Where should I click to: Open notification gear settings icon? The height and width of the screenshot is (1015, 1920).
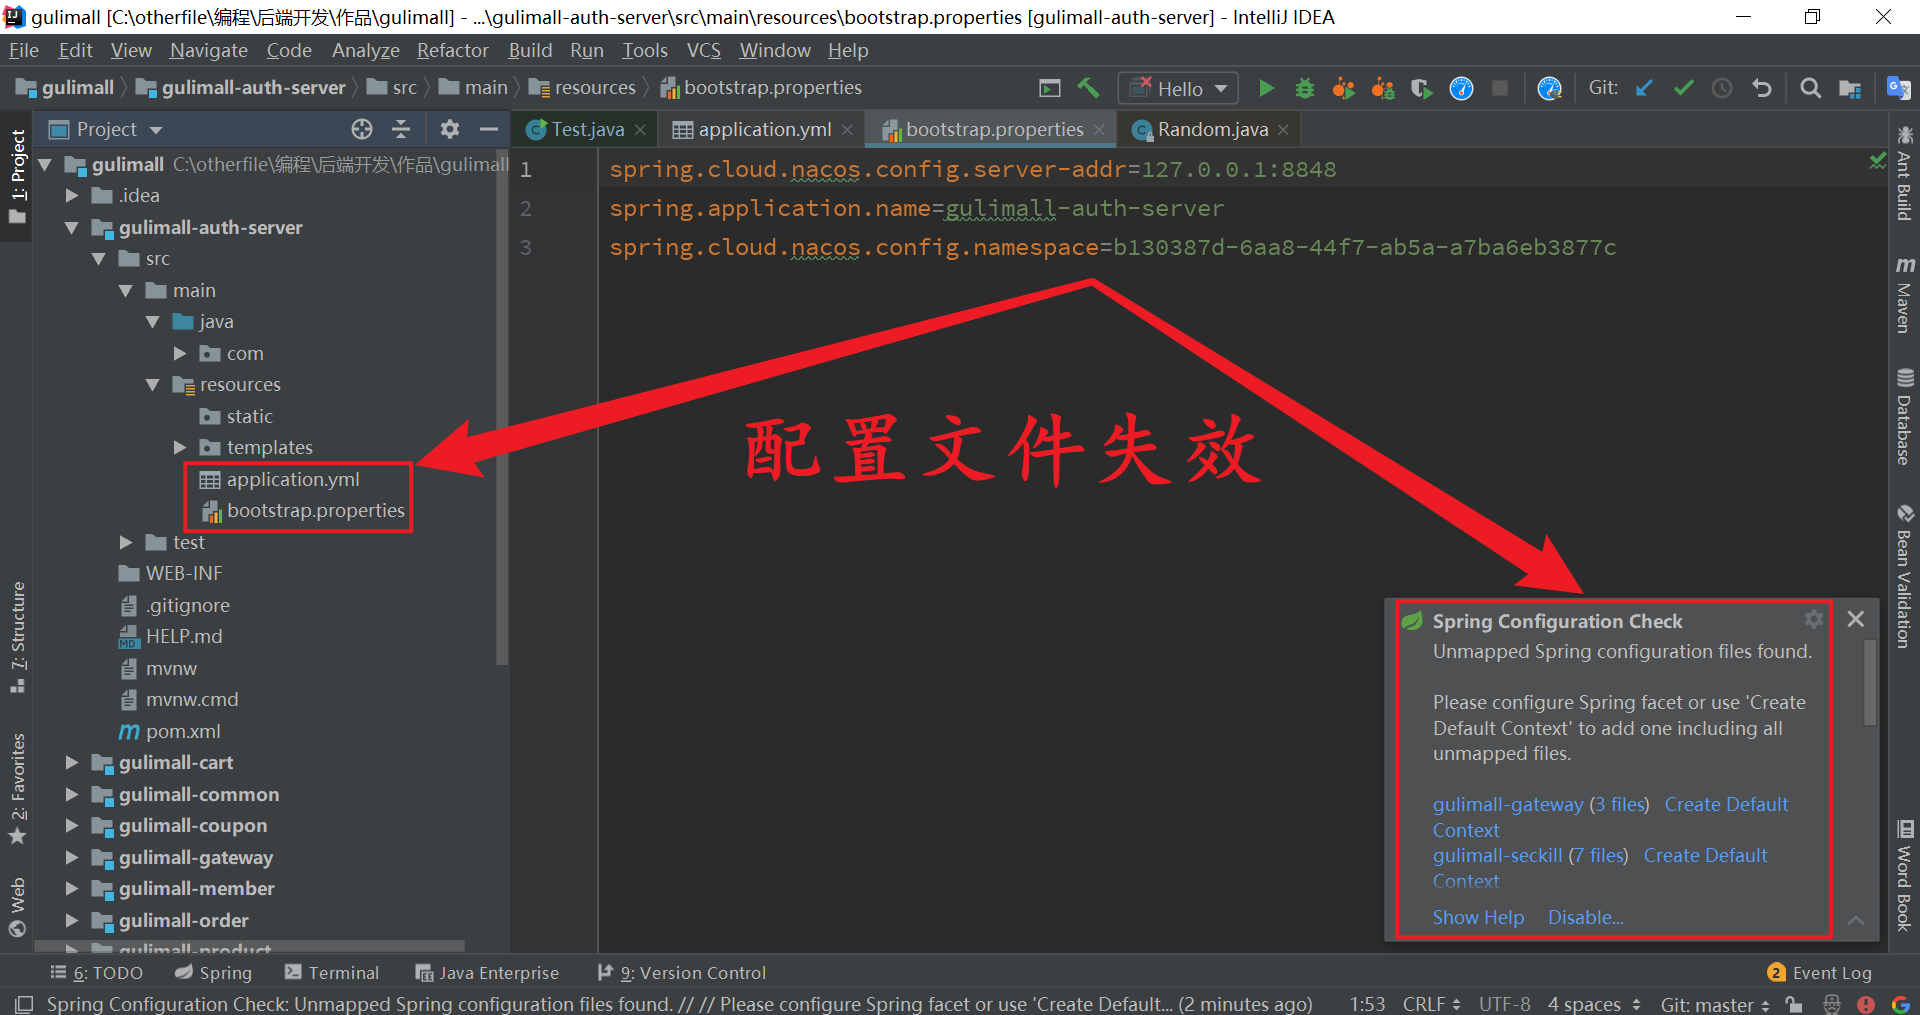point(1813,620)
